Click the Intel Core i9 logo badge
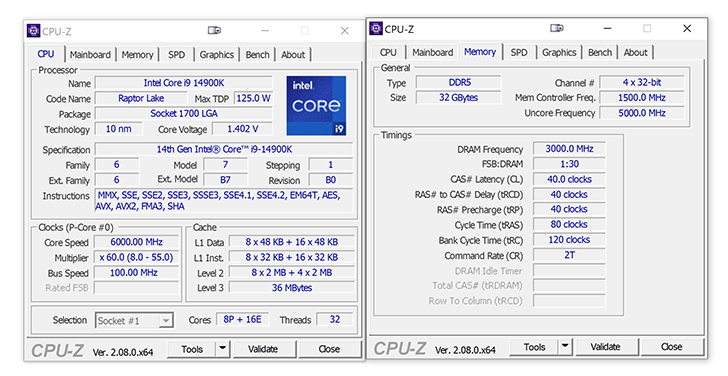The image size is (728, 376). [316, 106]
